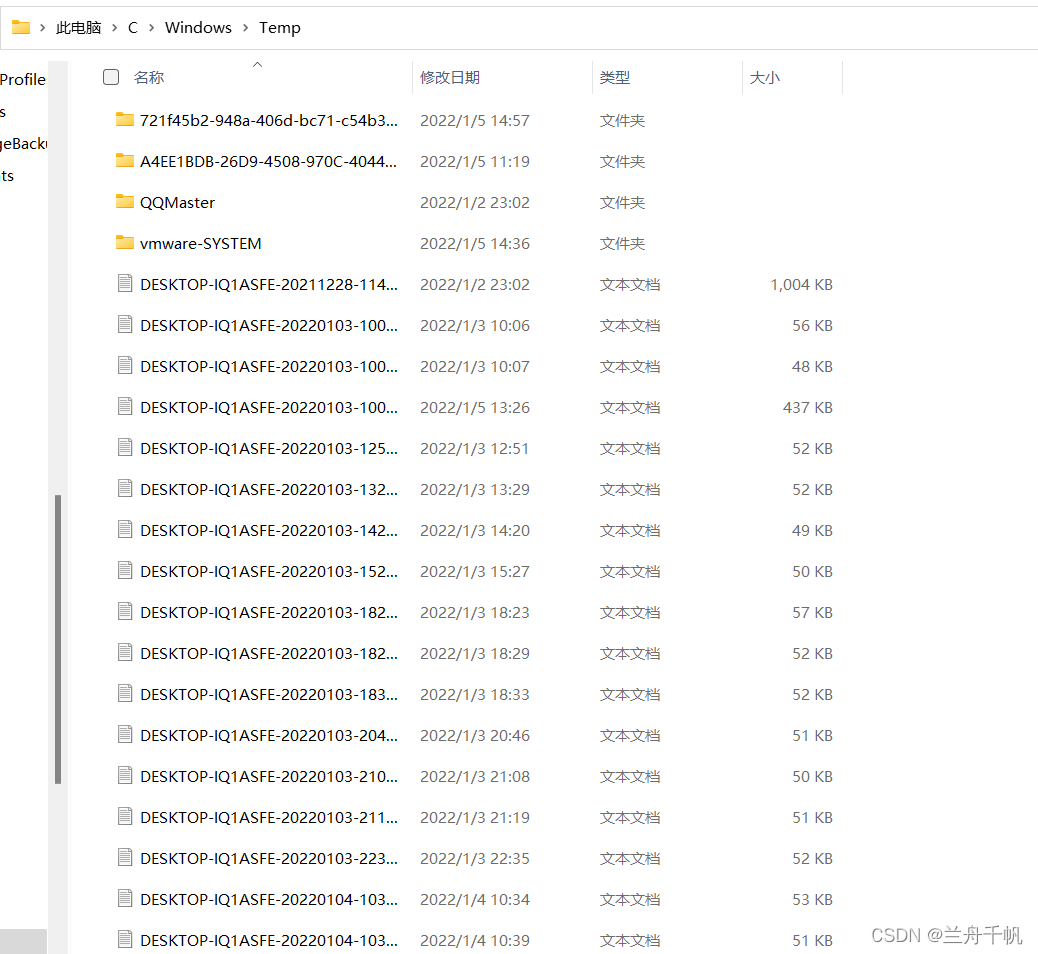Click the navigation pane vertical scrollbar thumb
The image size is (1038, 954).
[58, 639]
